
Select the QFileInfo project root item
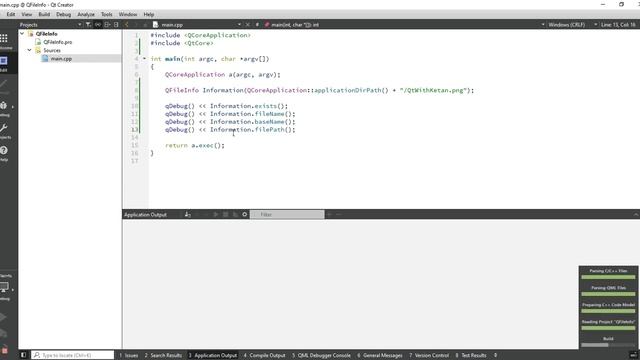click(47, 33)
